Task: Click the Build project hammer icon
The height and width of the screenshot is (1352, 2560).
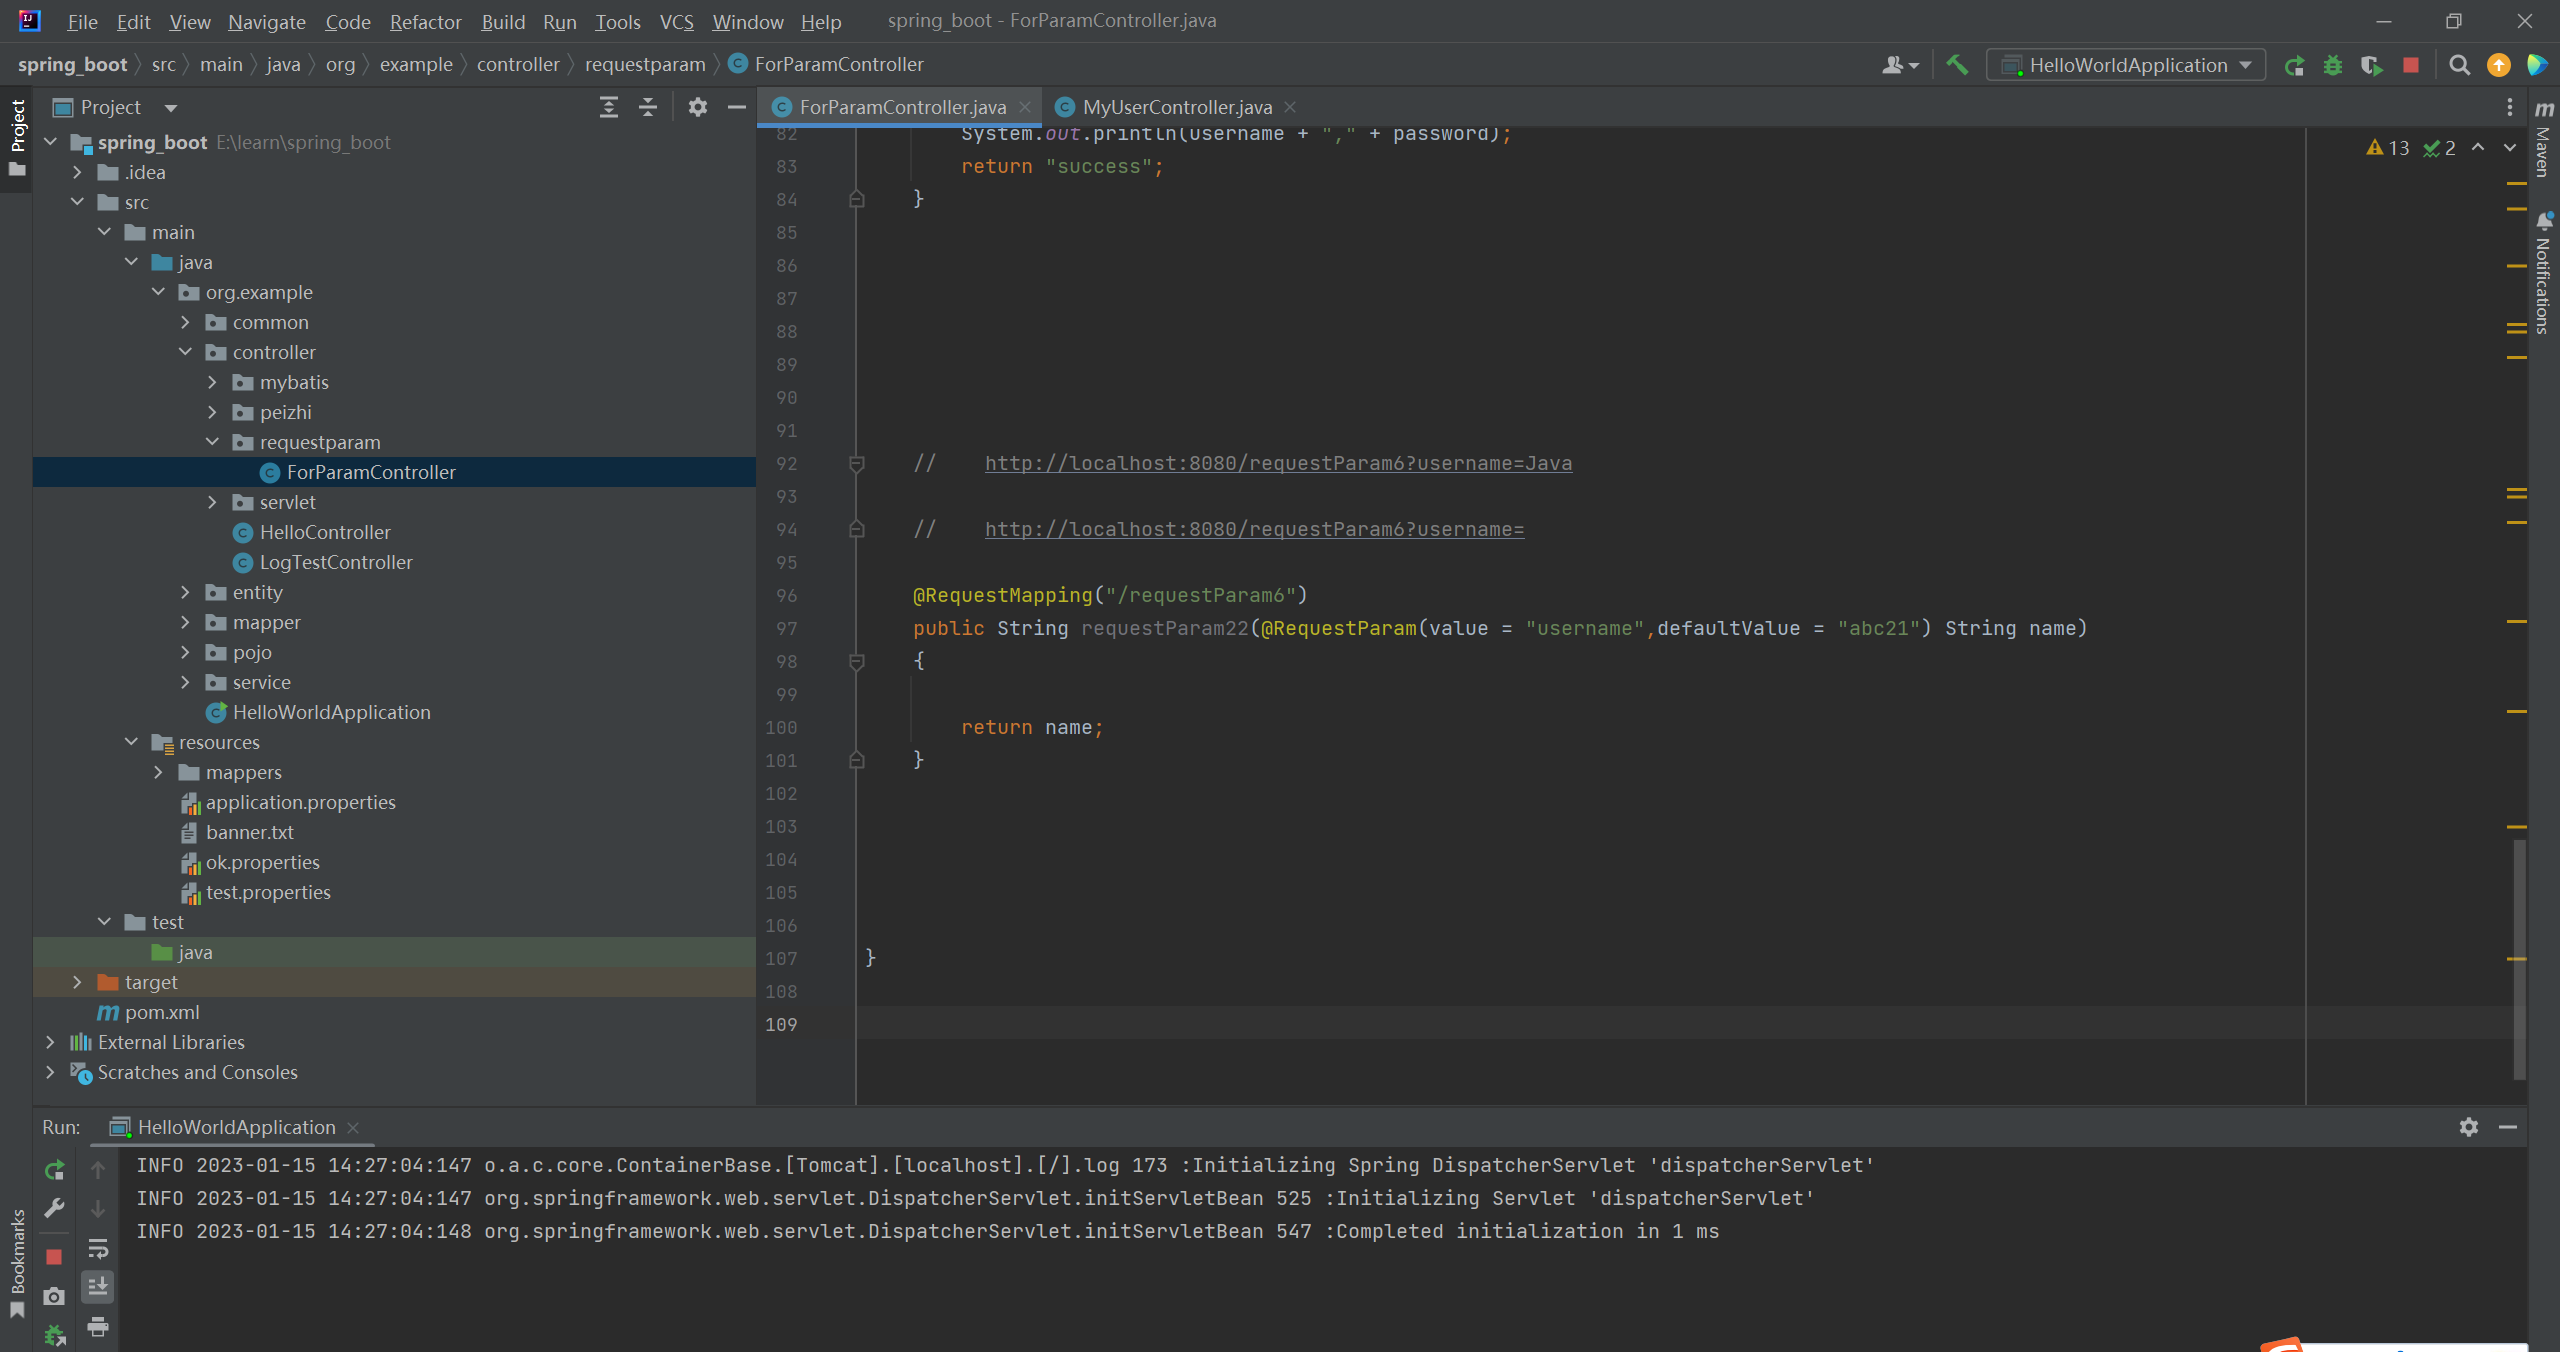Action: [x=1957, y=65]
